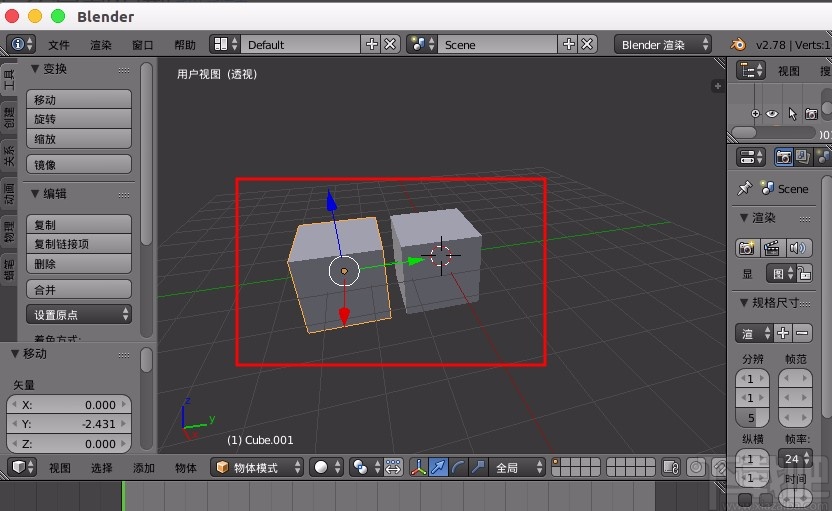Enable the first visible layer button
The width and height of the screenshot is (832, 511).
tap(556, 463)
